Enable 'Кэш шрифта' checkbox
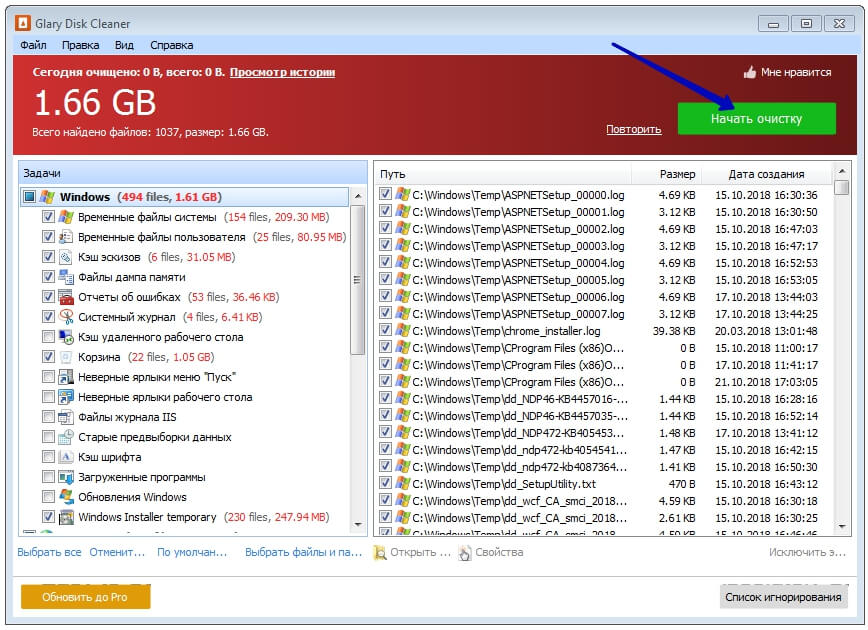Viewport: 868px width, 630px height. 48,457
